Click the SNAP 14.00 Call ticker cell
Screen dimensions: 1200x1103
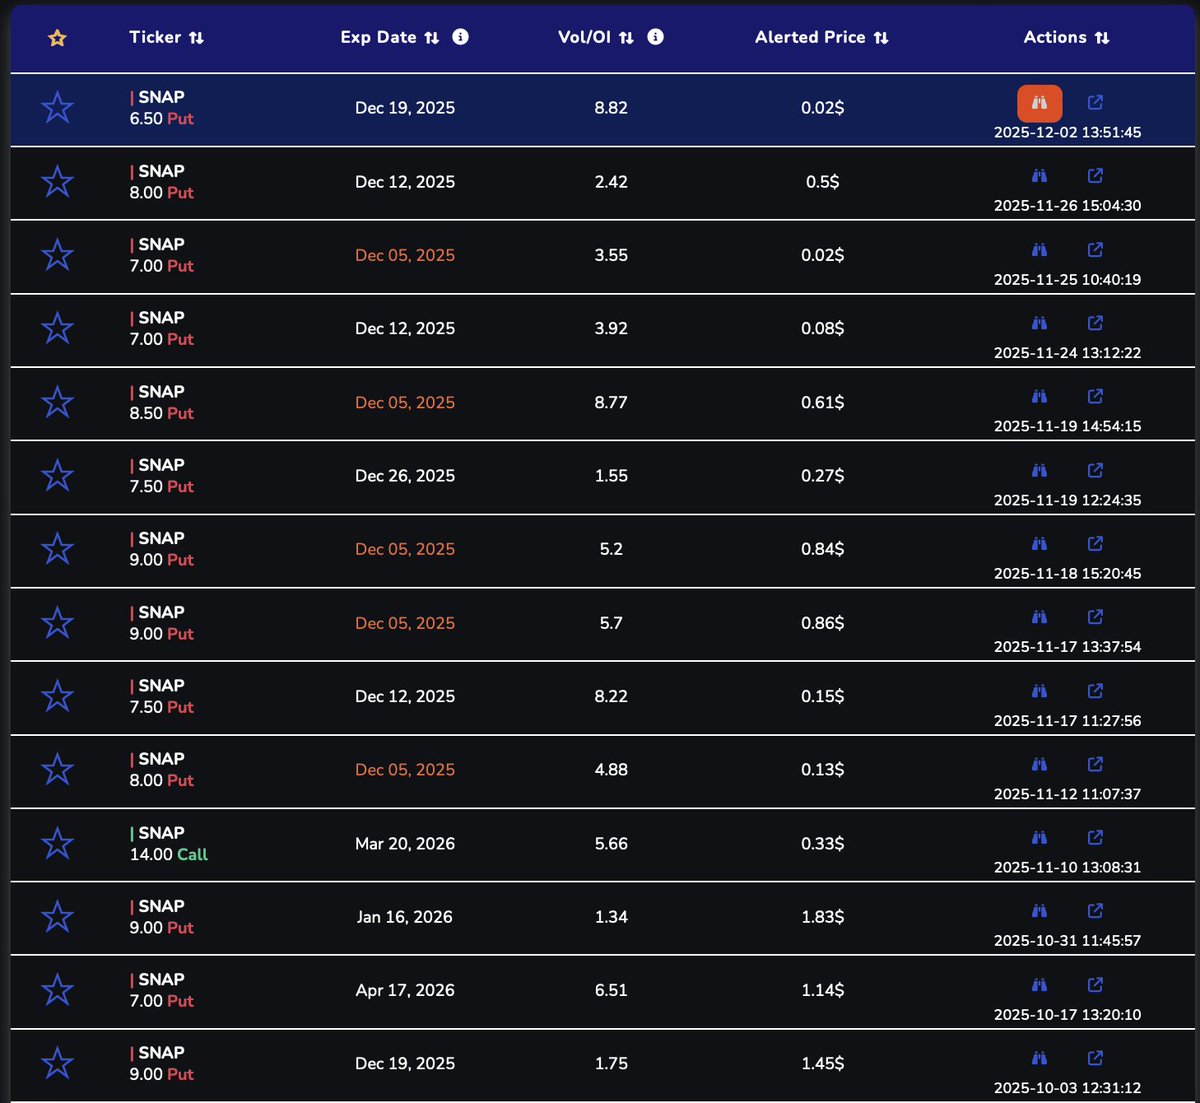(168, 843)
